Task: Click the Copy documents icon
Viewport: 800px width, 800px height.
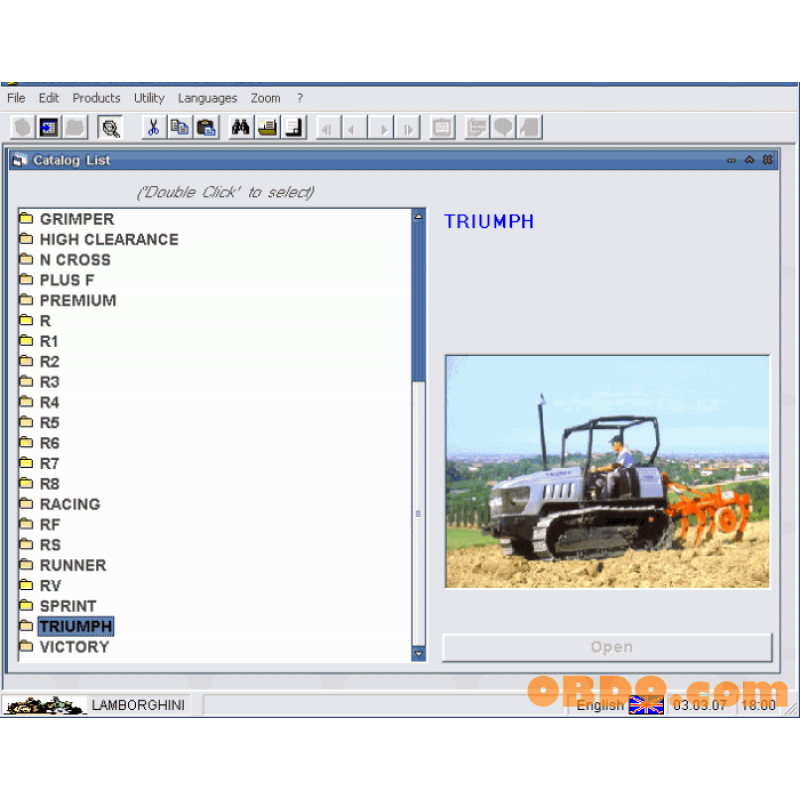Action: tap(180, 127)
